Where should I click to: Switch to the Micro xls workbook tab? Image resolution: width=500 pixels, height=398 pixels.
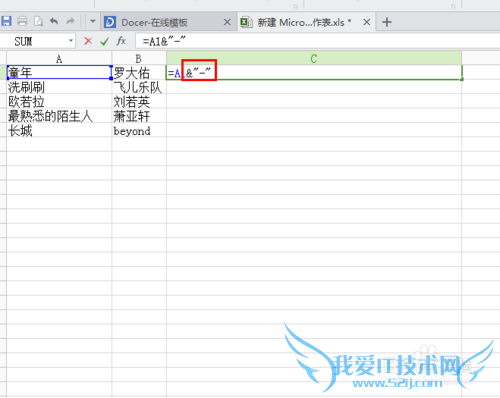coord(307,22)
